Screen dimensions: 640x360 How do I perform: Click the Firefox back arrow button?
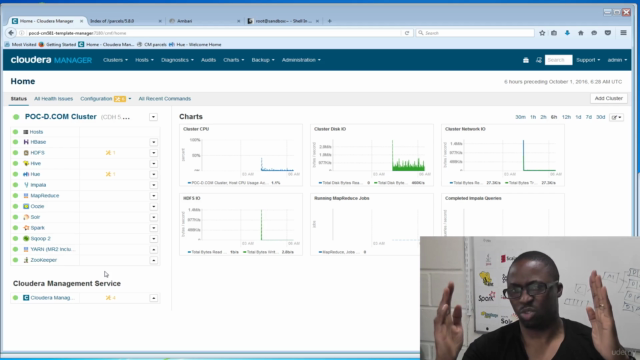click(11, 33)
